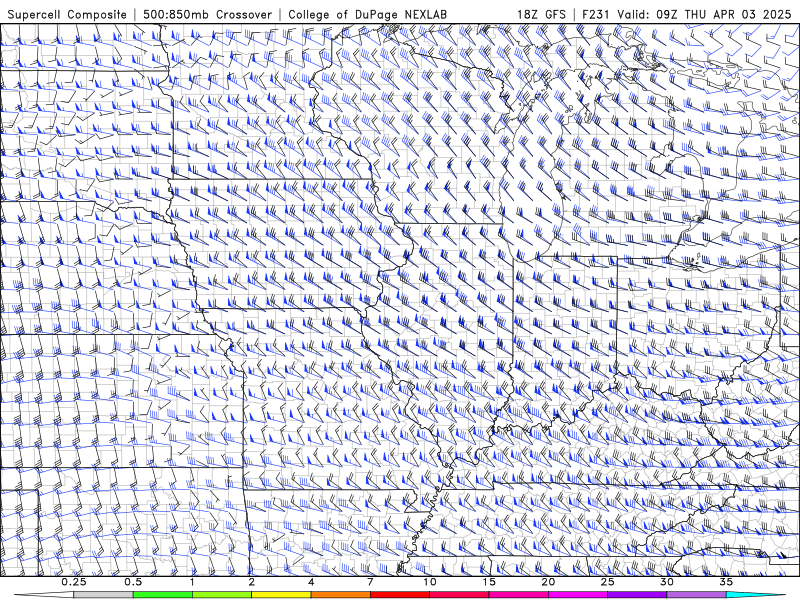800x600 pixels.
Task: Click the violet legend swatch between 25 and 30
Action: (637, 595)
